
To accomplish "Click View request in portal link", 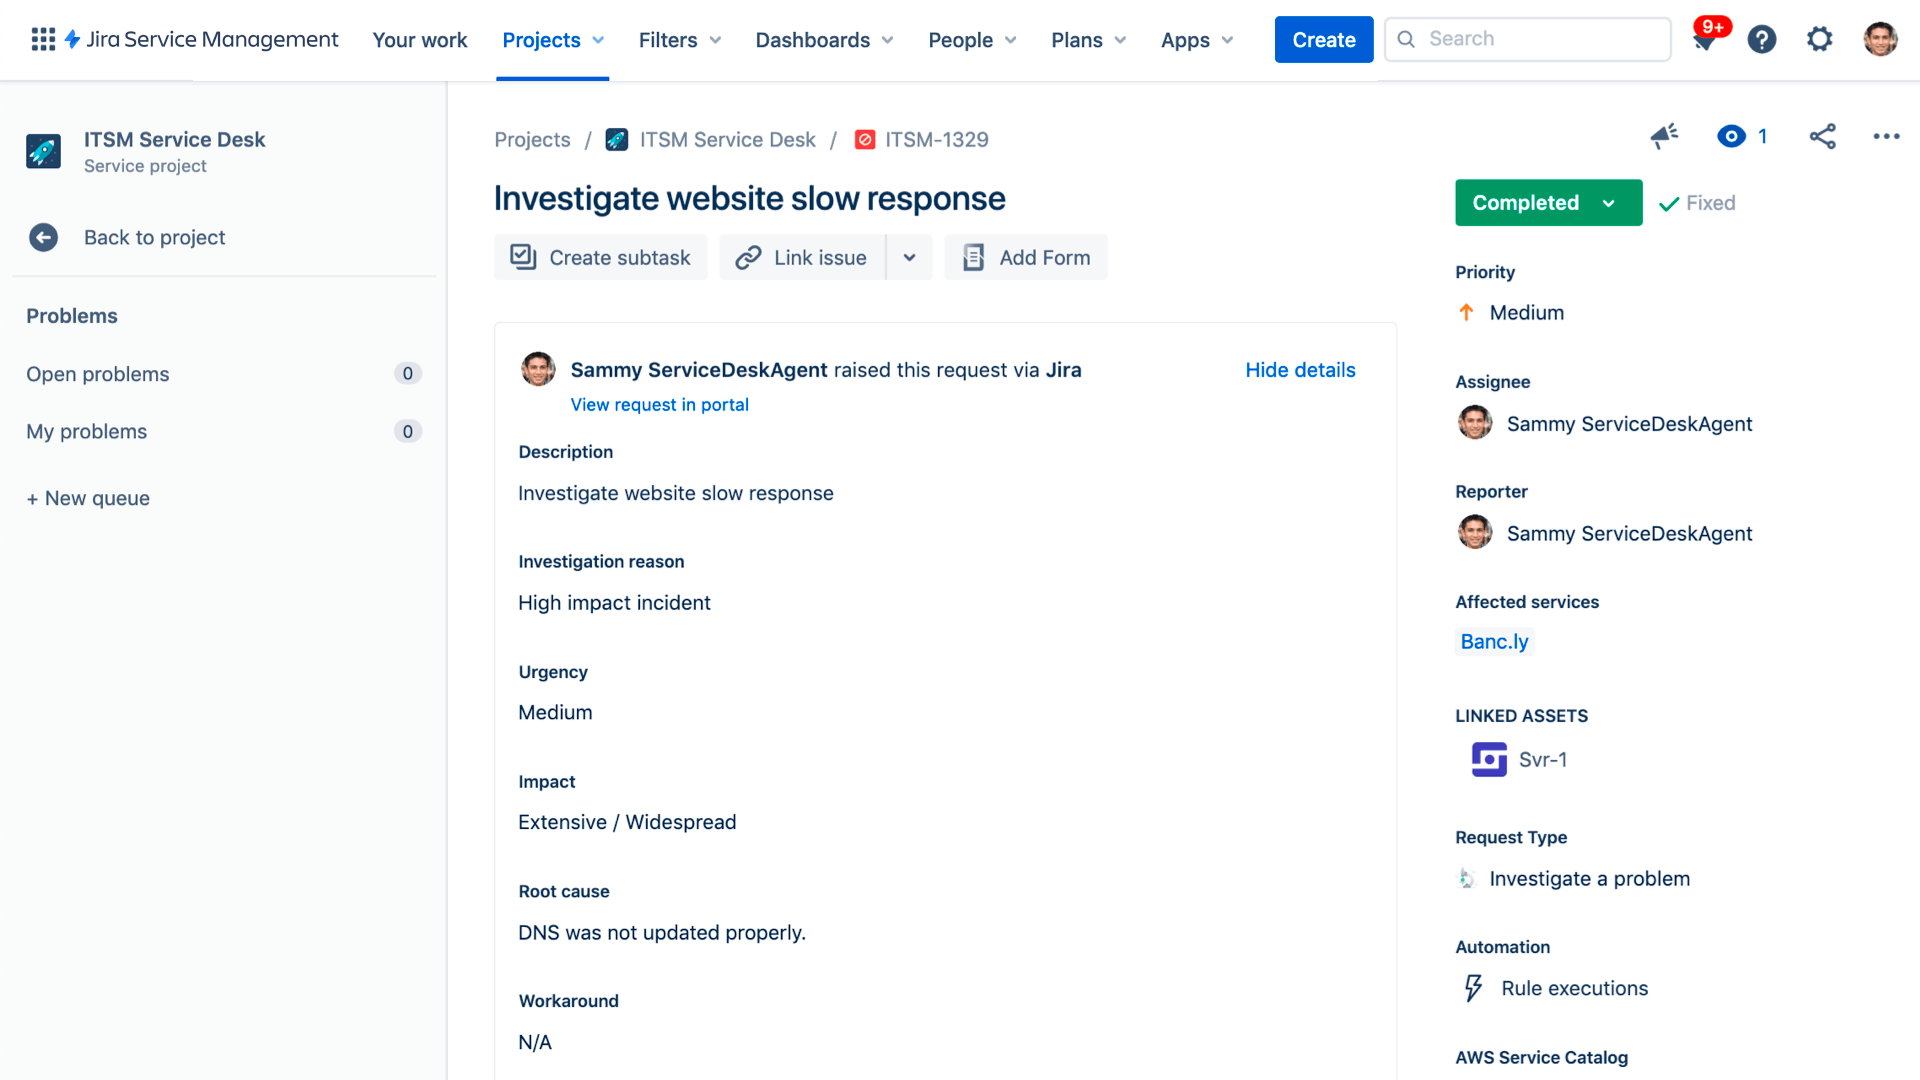I will click(x=659, y=404).
